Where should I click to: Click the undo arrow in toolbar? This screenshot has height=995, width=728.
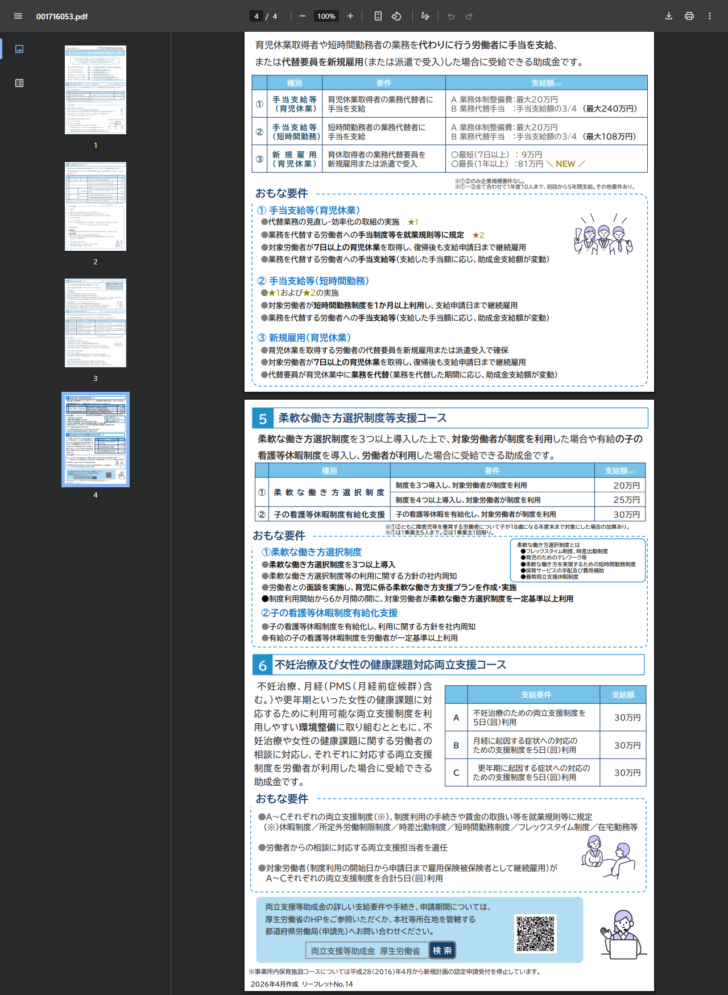pyautogui.click(x=451, y=16)
